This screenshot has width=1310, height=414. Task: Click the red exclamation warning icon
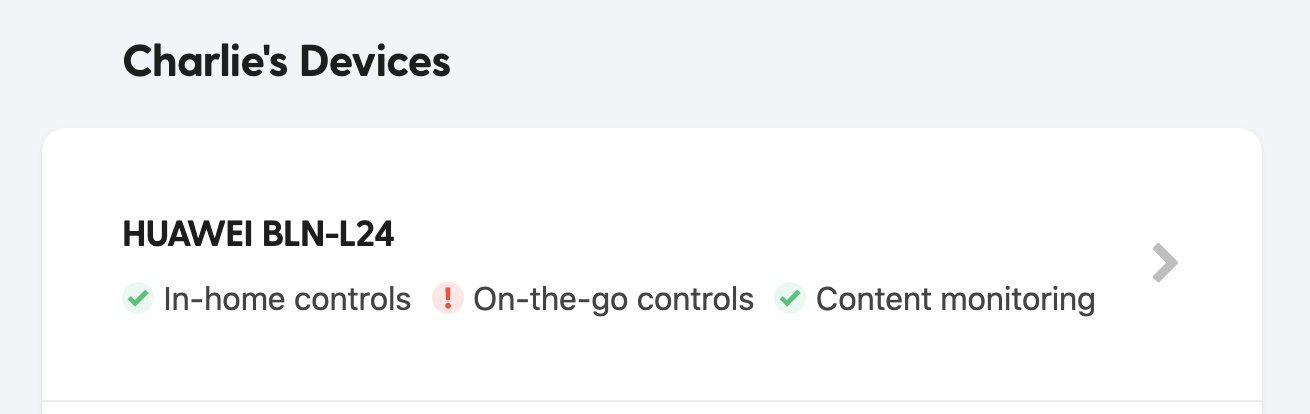point(447,298)
